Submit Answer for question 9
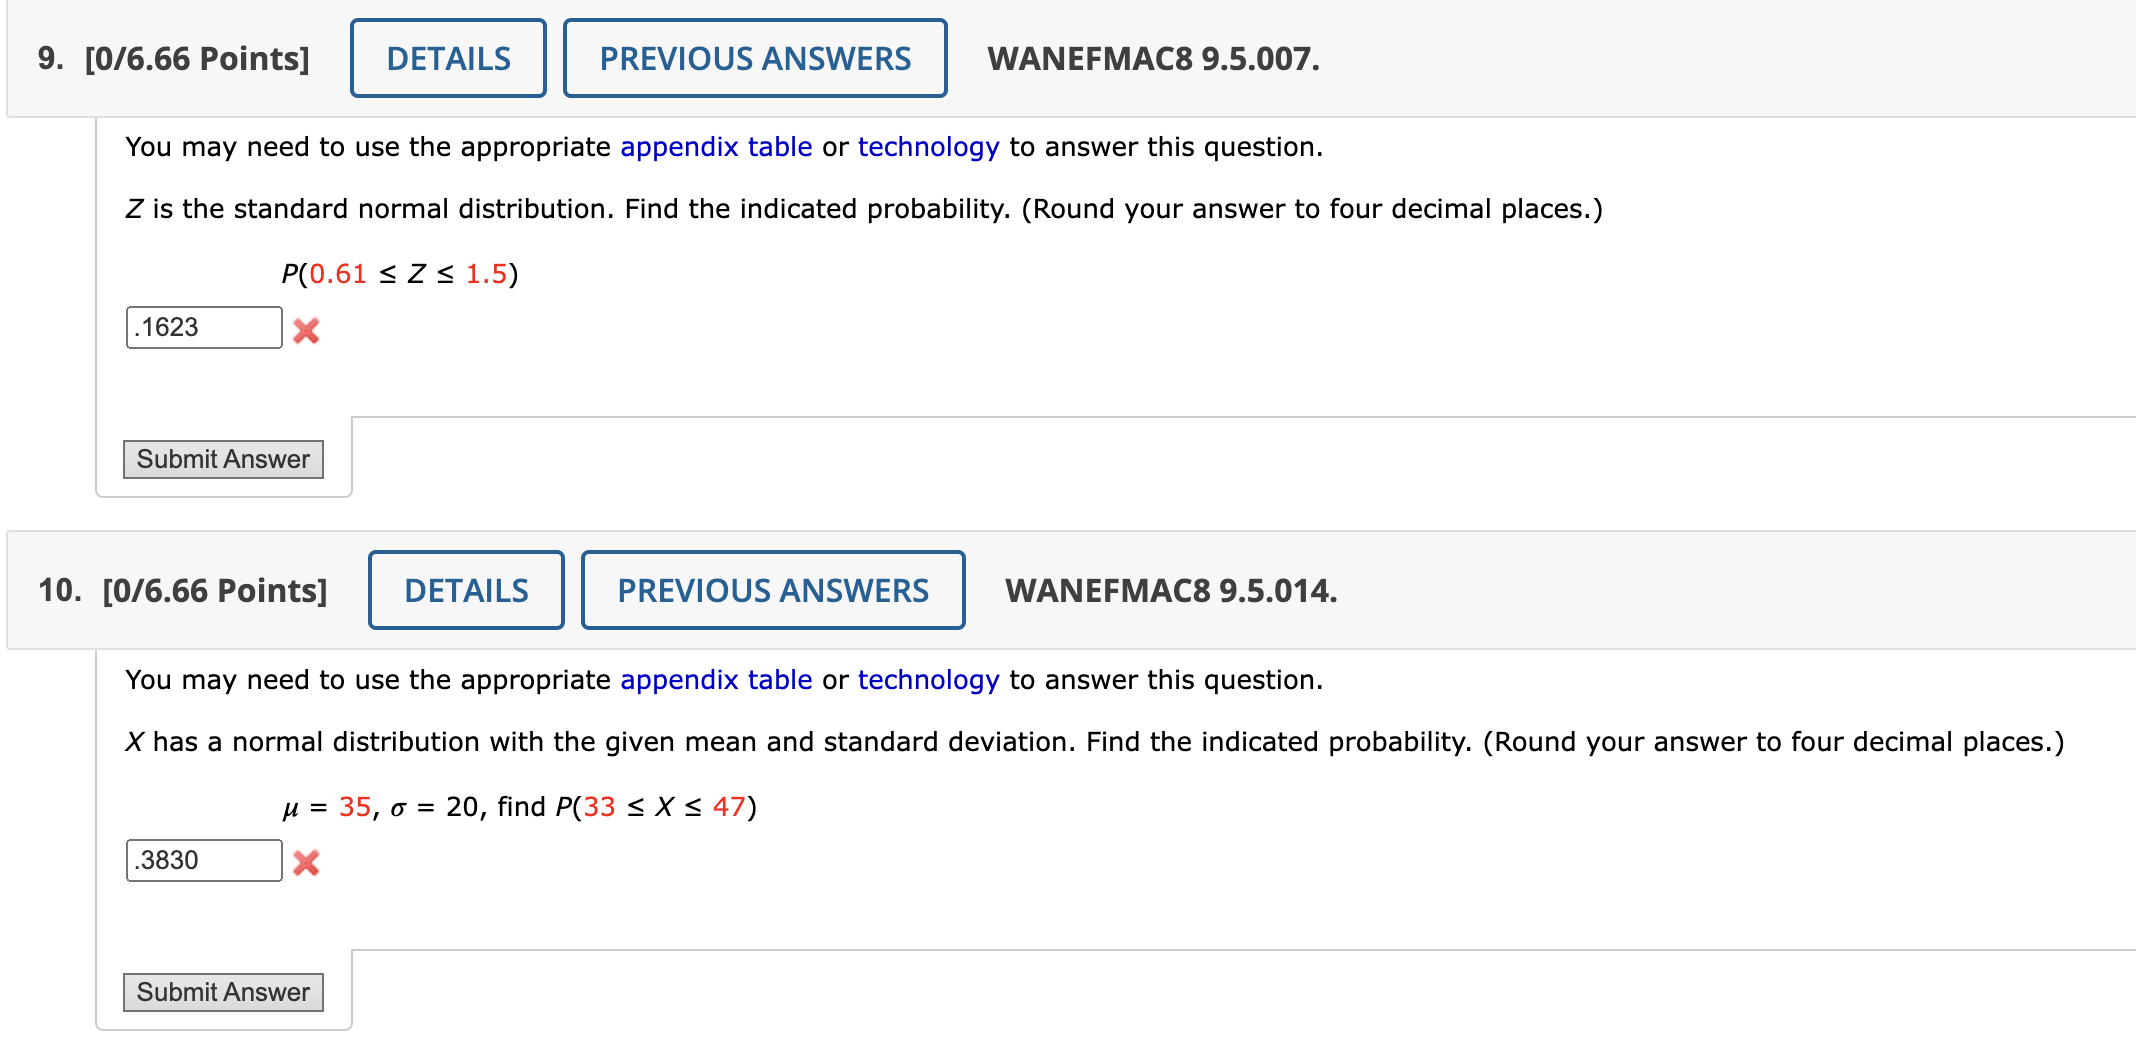2136x1047 pixels. 222,459
